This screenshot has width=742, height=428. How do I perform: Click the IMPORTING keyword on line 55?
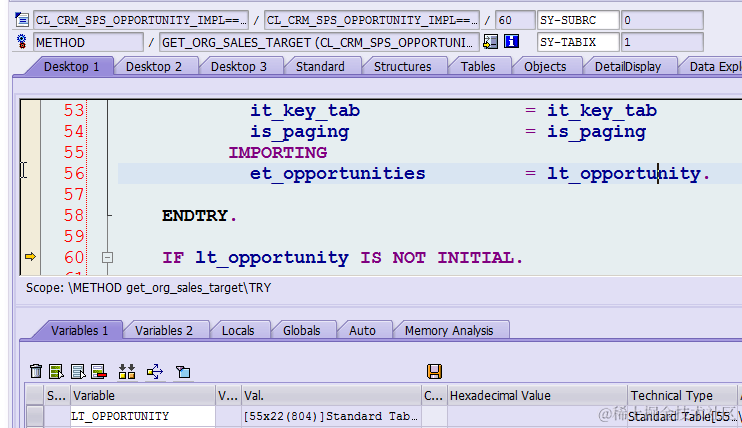[278, 152]
